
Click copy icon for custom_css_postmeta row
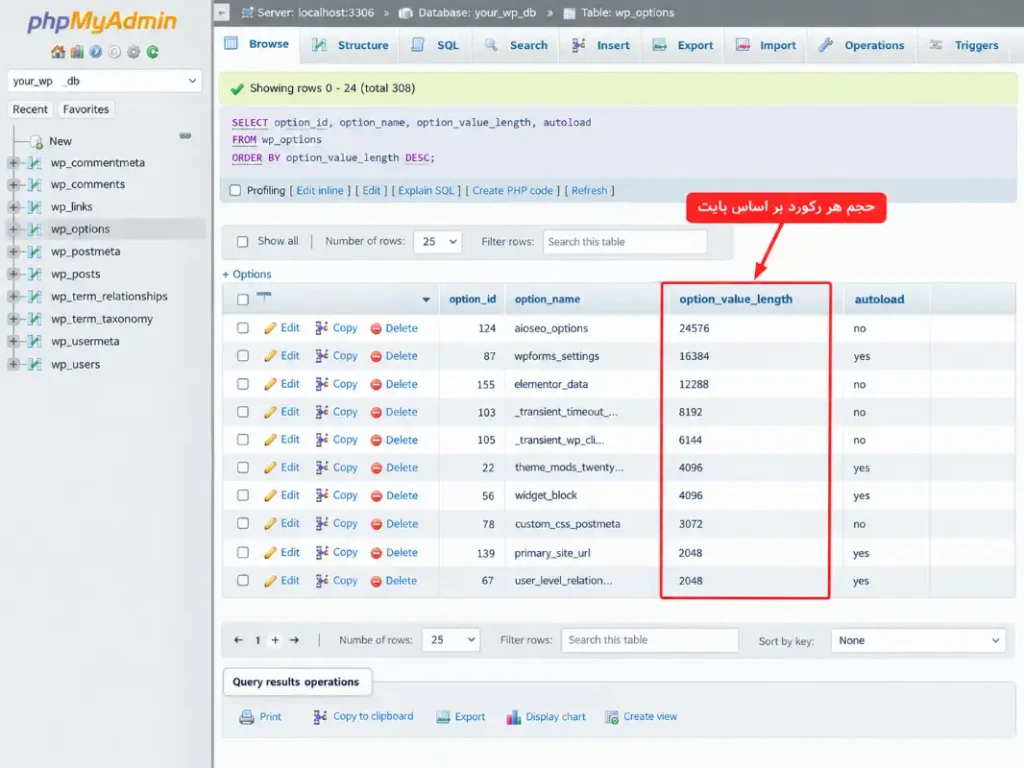tap(321, 524)
